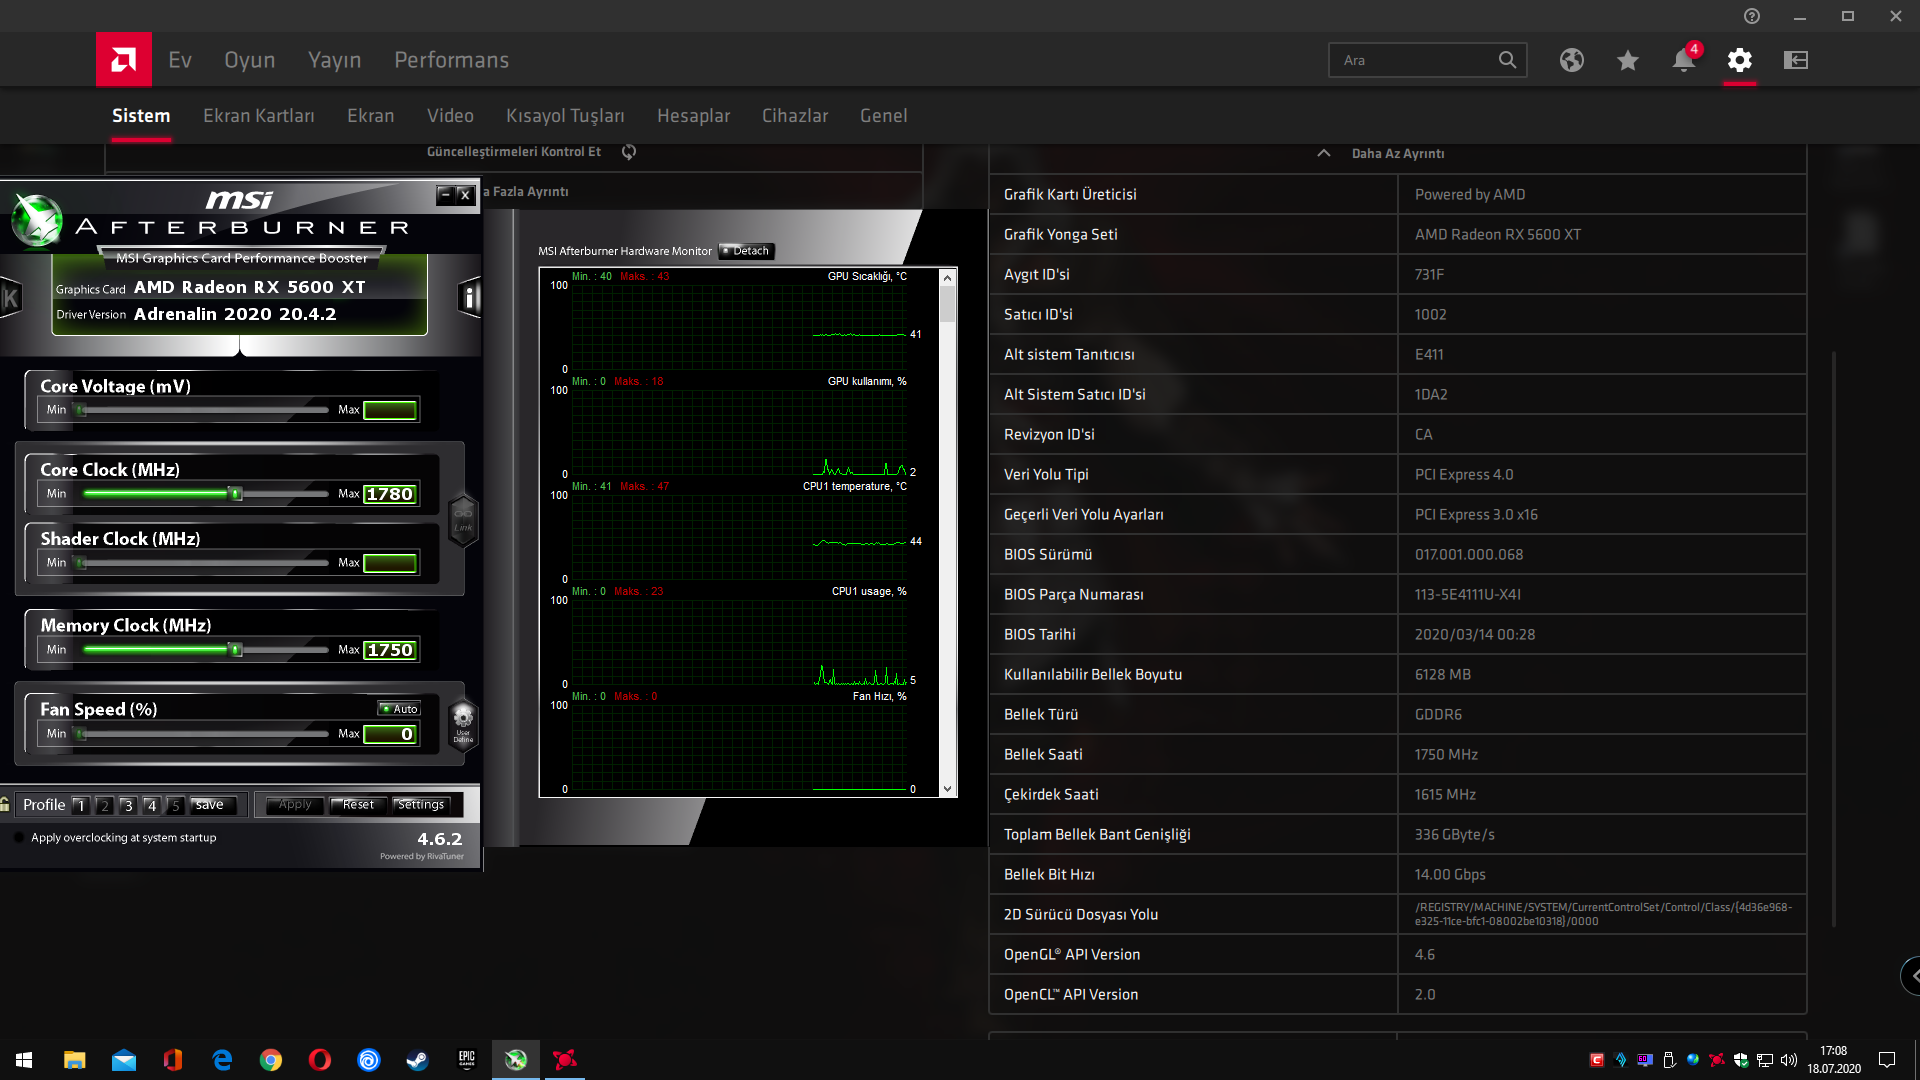The width and height of the screenshot is (1920, 1080).
Task: Click the Afterburner profile save button
Action: click(214, 805)
